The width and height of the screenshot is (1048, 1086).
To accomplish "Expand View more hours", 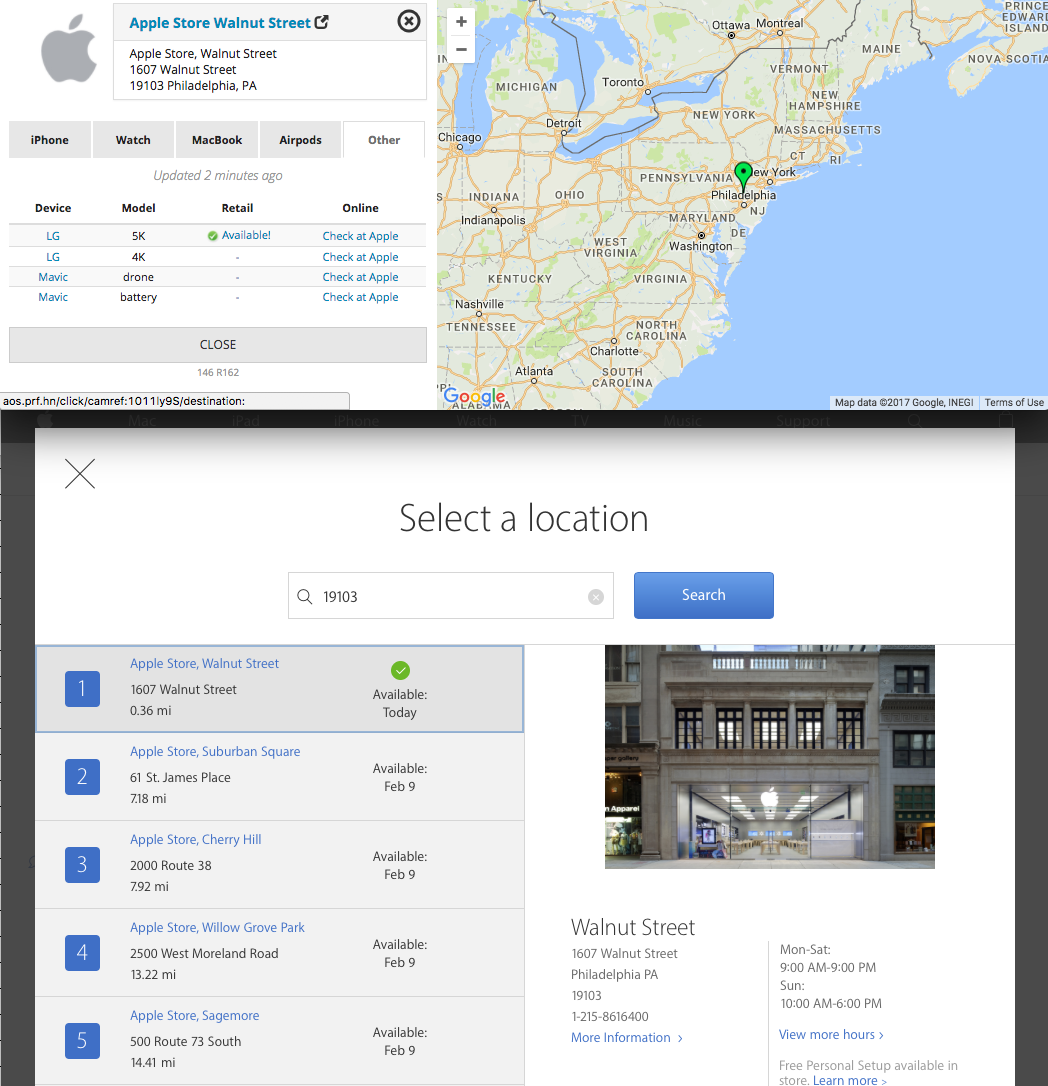I will point(831,1035).
